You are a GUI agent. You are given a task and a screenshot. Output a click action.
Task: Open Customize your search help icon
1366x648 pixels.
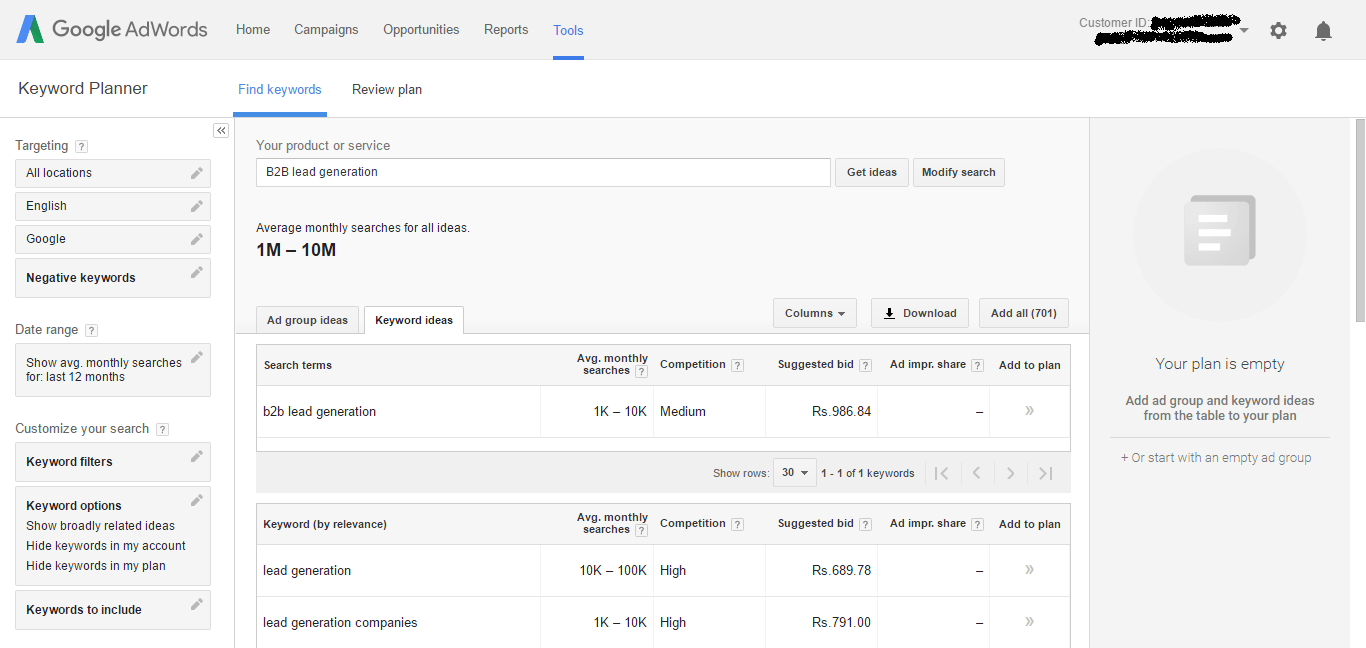[162, 429]
